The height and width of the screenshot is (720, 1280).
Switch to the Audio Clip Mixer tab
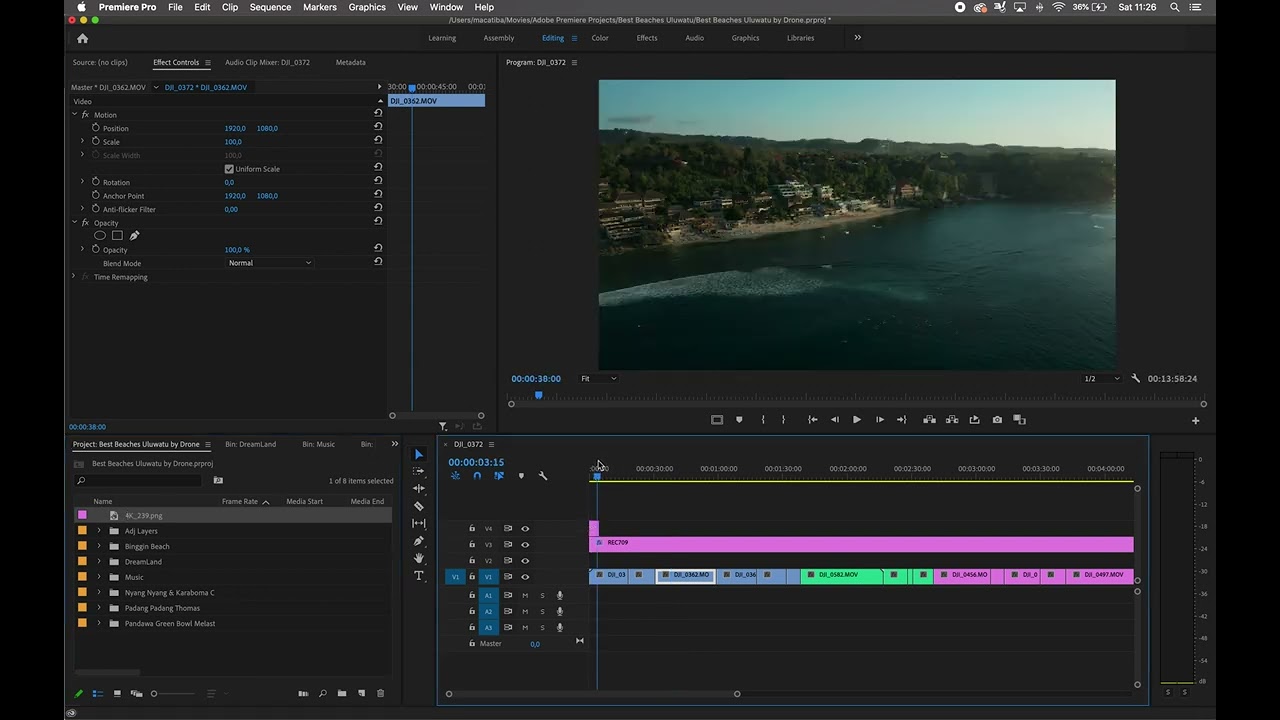pos(267,62)
